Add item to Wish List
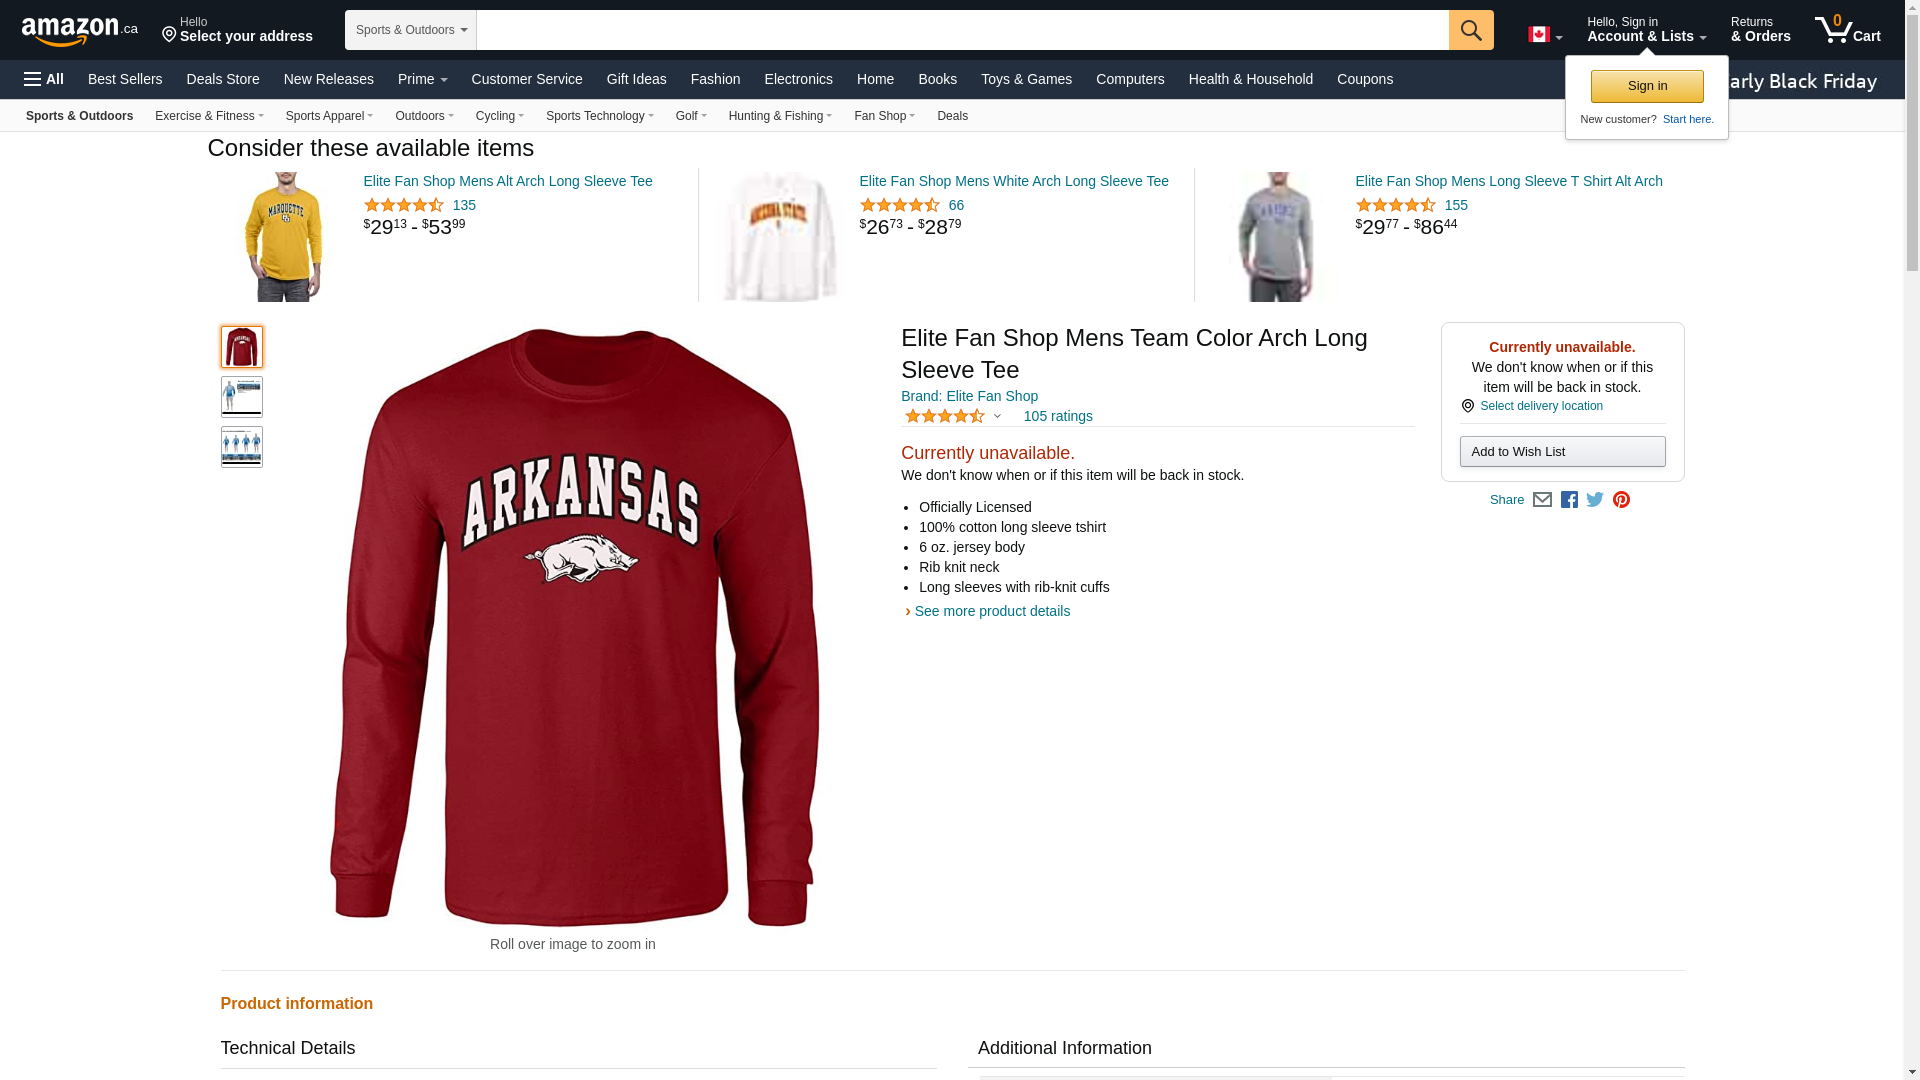1920x1080 pixels. coord(1561,451)
